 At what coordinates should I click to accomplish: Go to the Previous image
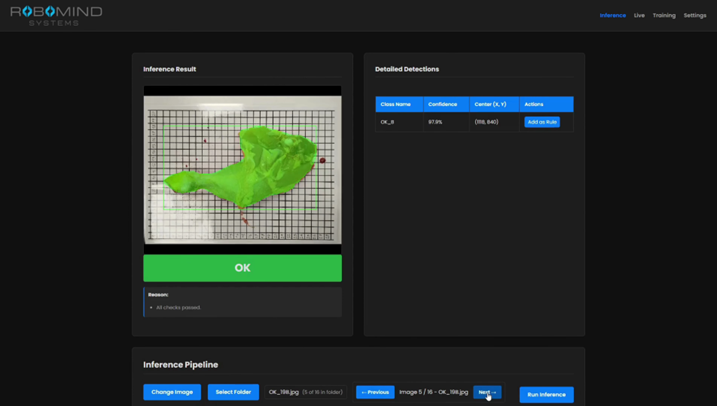375,392
